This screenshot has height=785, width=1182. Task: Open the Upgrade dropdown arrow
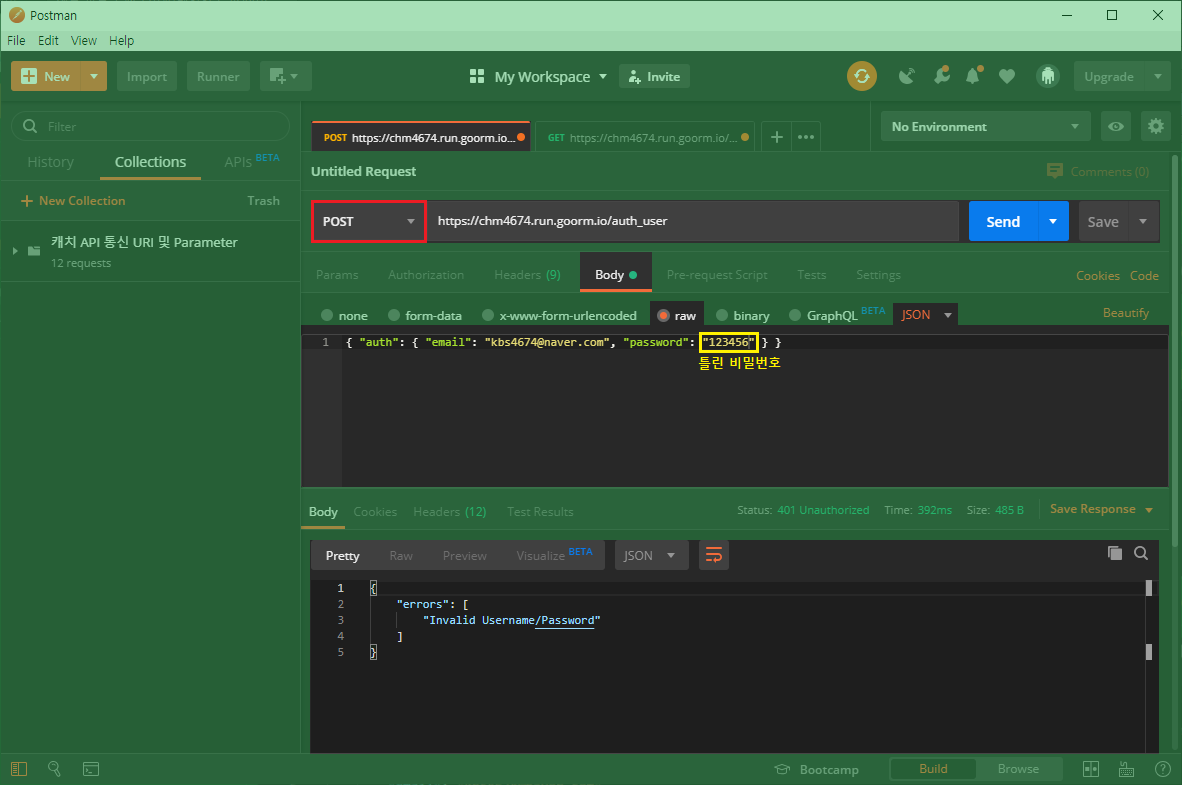click(1158, 76)
